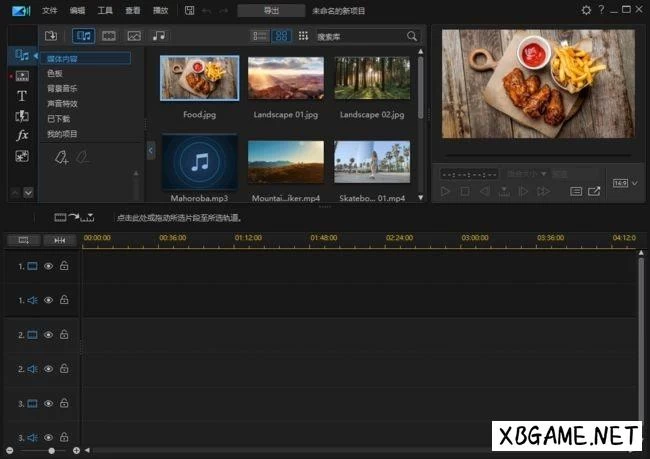Screen dimensions: 650x459
Task: Click the timeline zoom slider handle
Action: [x=51, y=451]
